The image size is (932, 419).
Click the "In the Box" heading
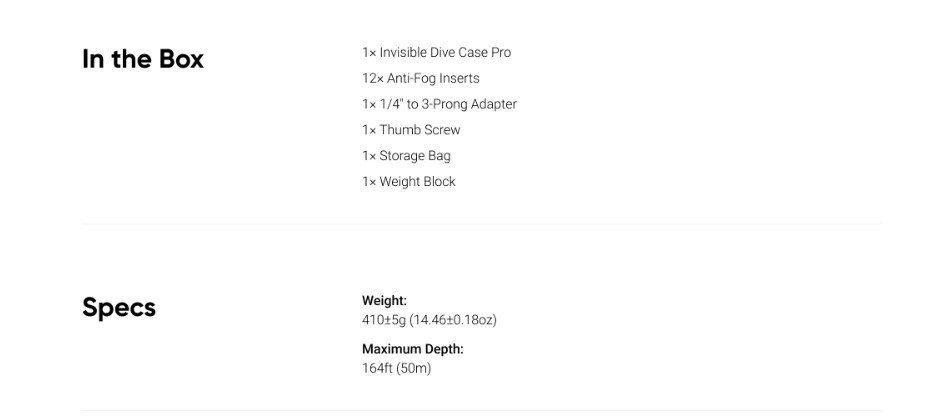coord(142,59)
